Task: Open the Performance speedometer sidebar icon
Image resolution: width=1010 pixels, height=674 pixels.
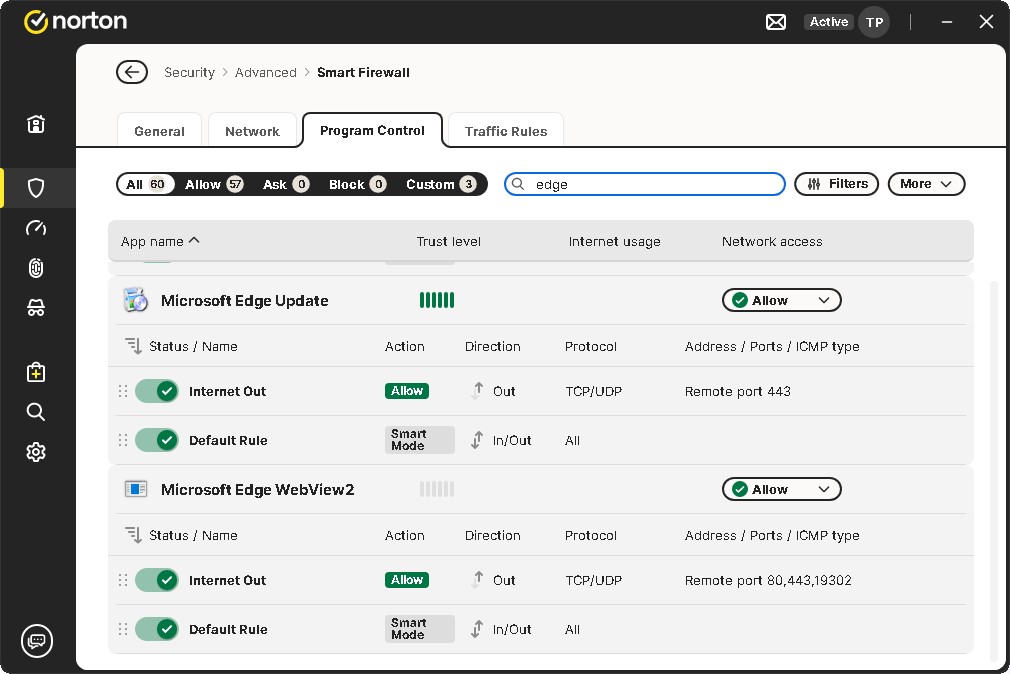Action: click(x=36, y=228)
